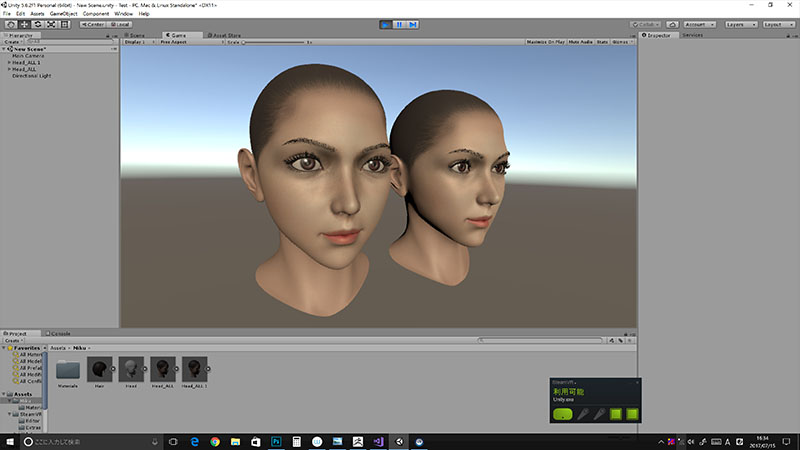This screenshot has height=450, width=800.
Task: Open Windows Start menu
Action: (x=10, y=442)
